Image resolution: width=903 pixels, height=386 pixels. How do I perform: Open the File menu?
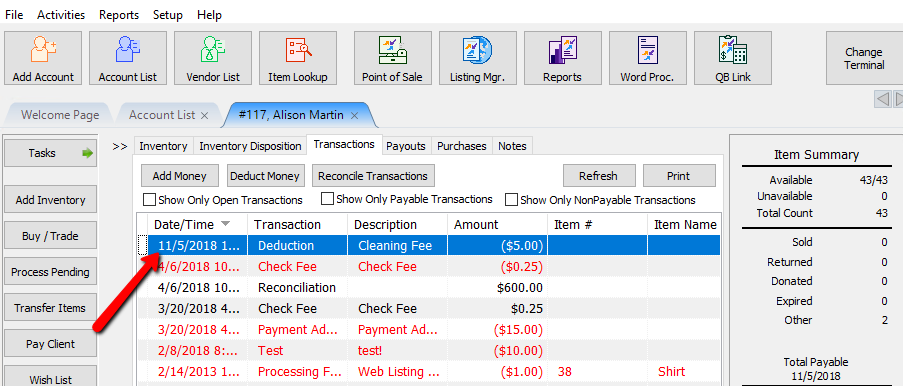pos(14,15)
